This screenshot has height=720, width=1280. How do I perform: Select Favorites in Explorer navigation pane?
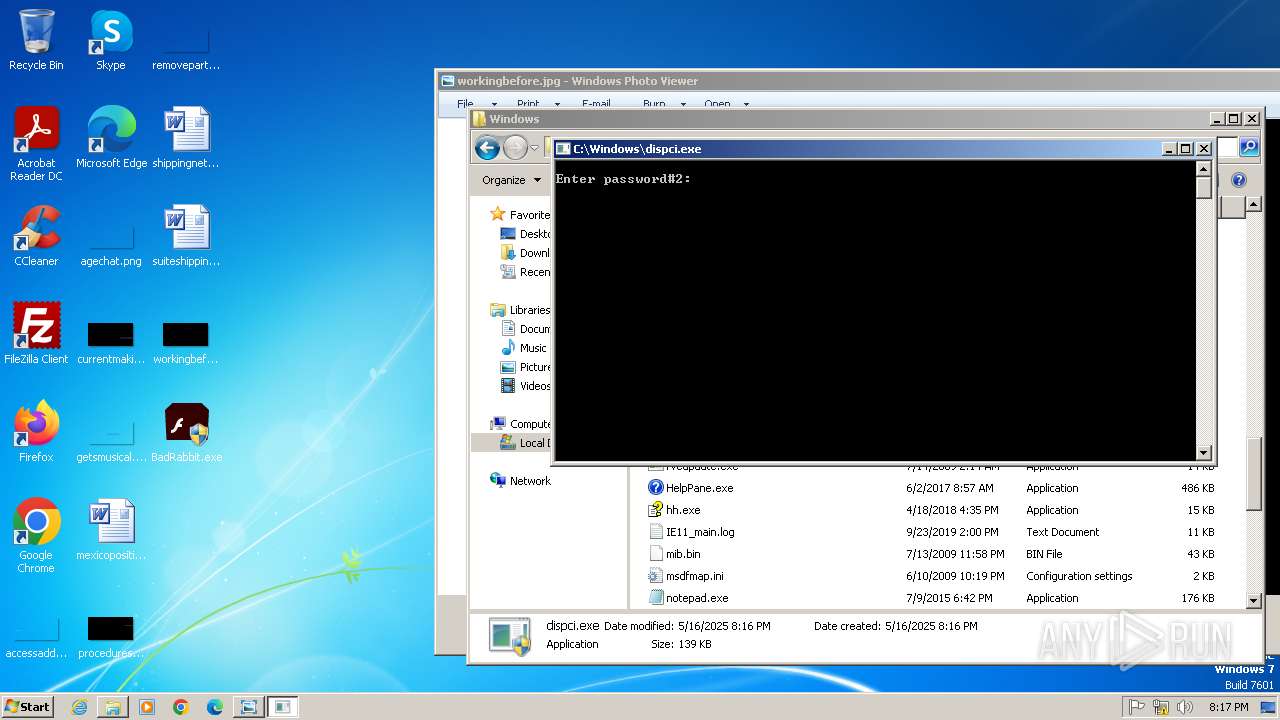tap(520, 215)
